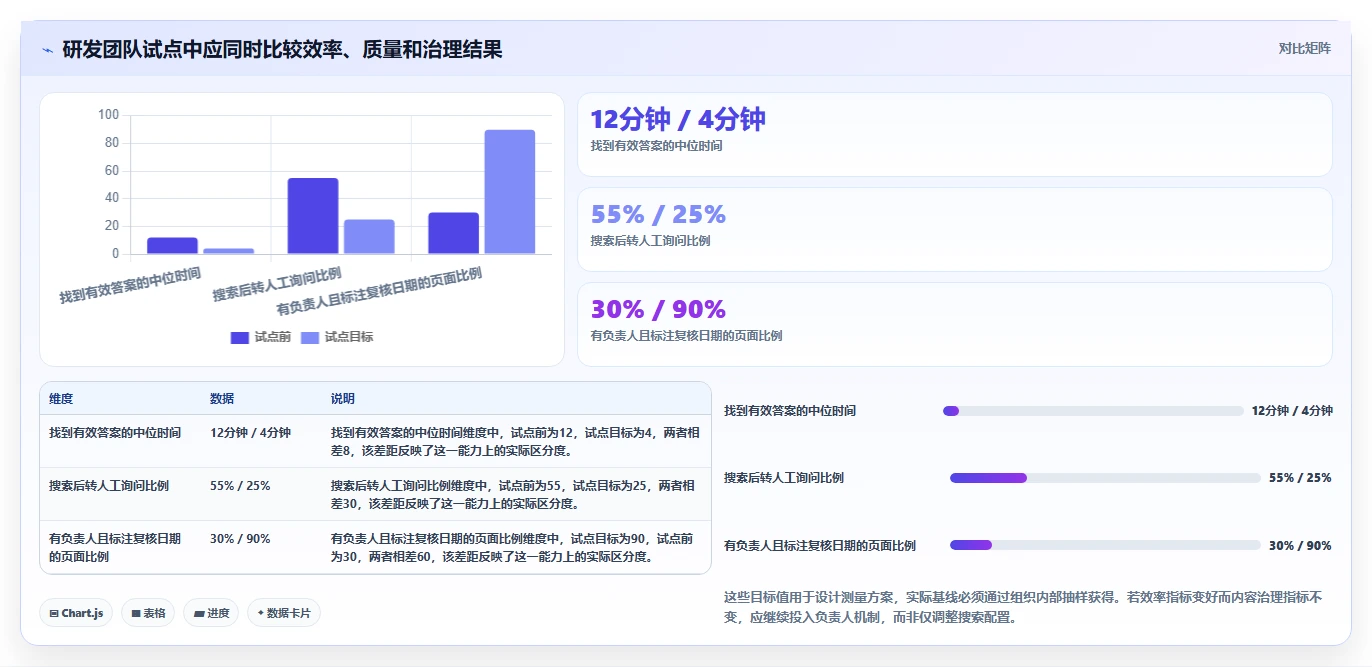This screenshot has width=1372, height=667.
Task: Click progress label 搜索后转人工询问比例
Action: coord(784,478)
